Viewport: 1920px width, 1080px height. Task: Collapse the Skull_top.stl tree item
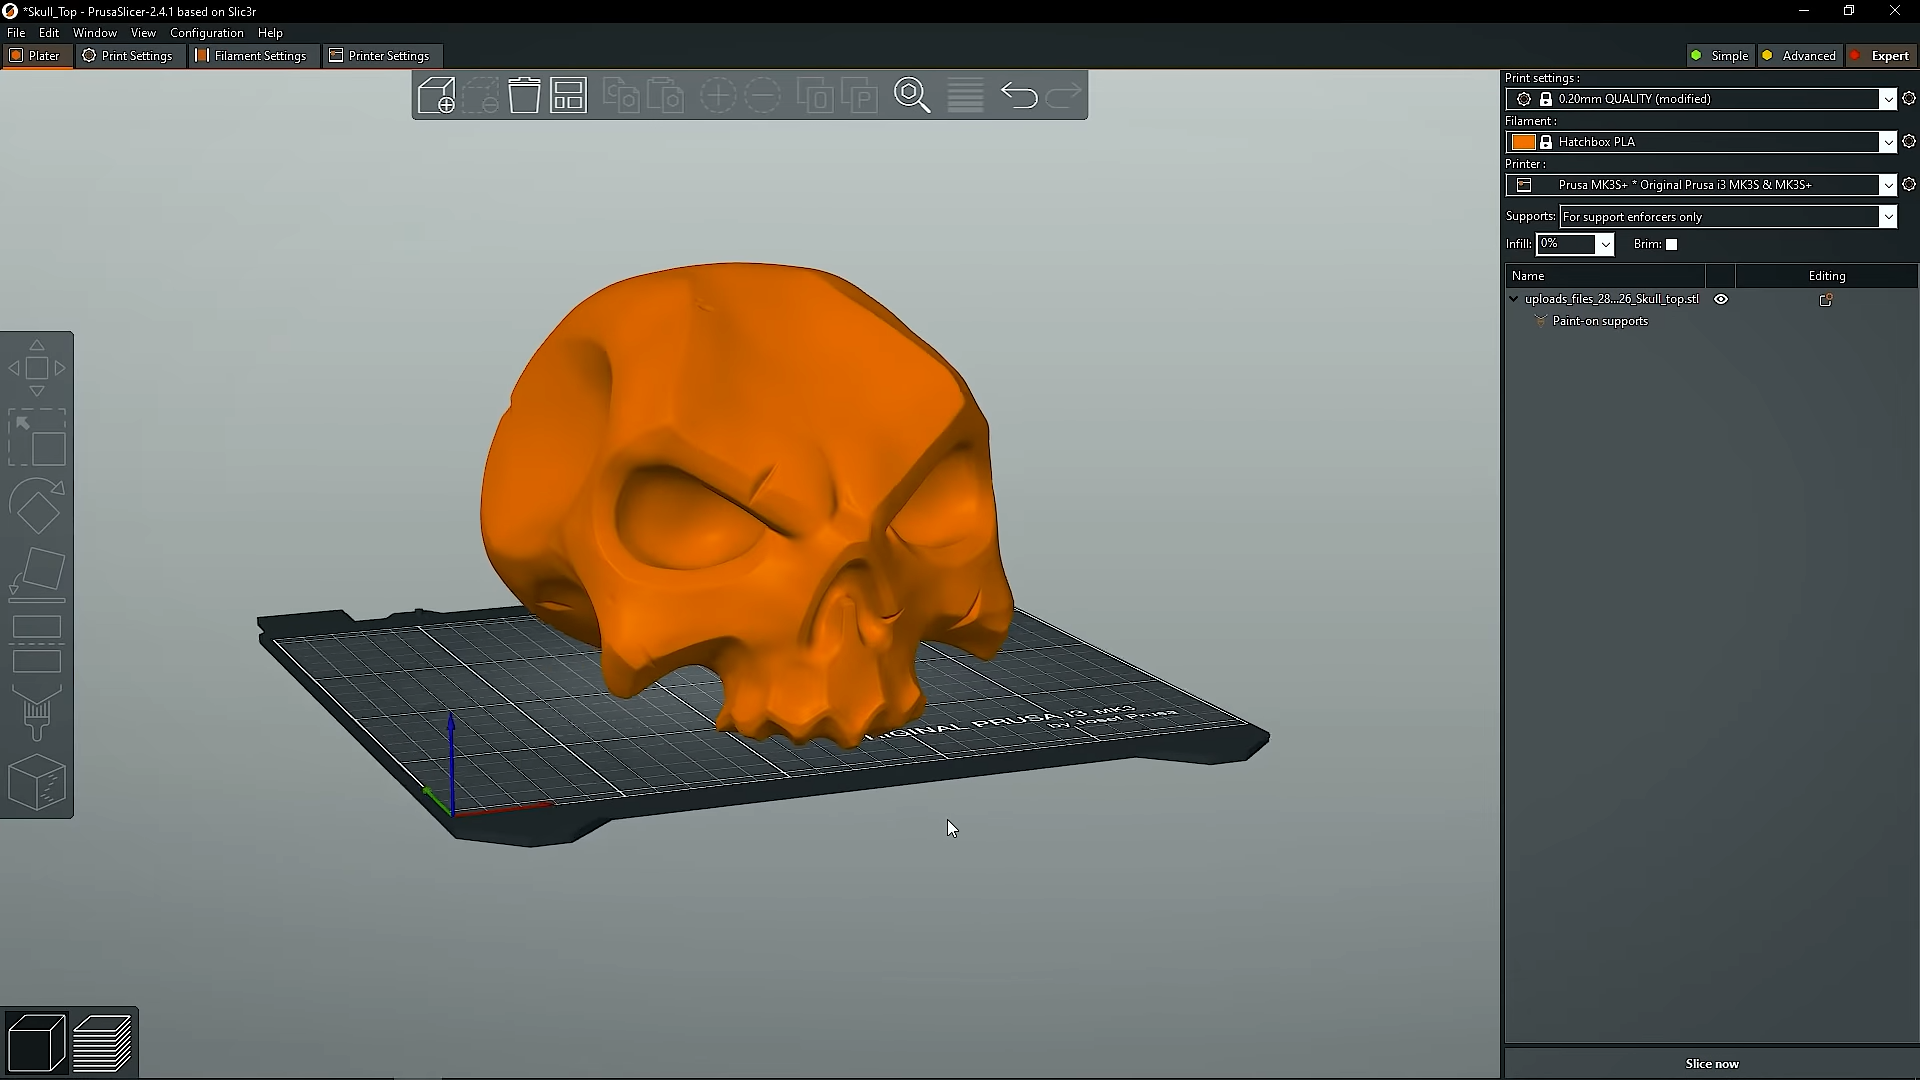pyautogui.click(x=1513, y=298)
